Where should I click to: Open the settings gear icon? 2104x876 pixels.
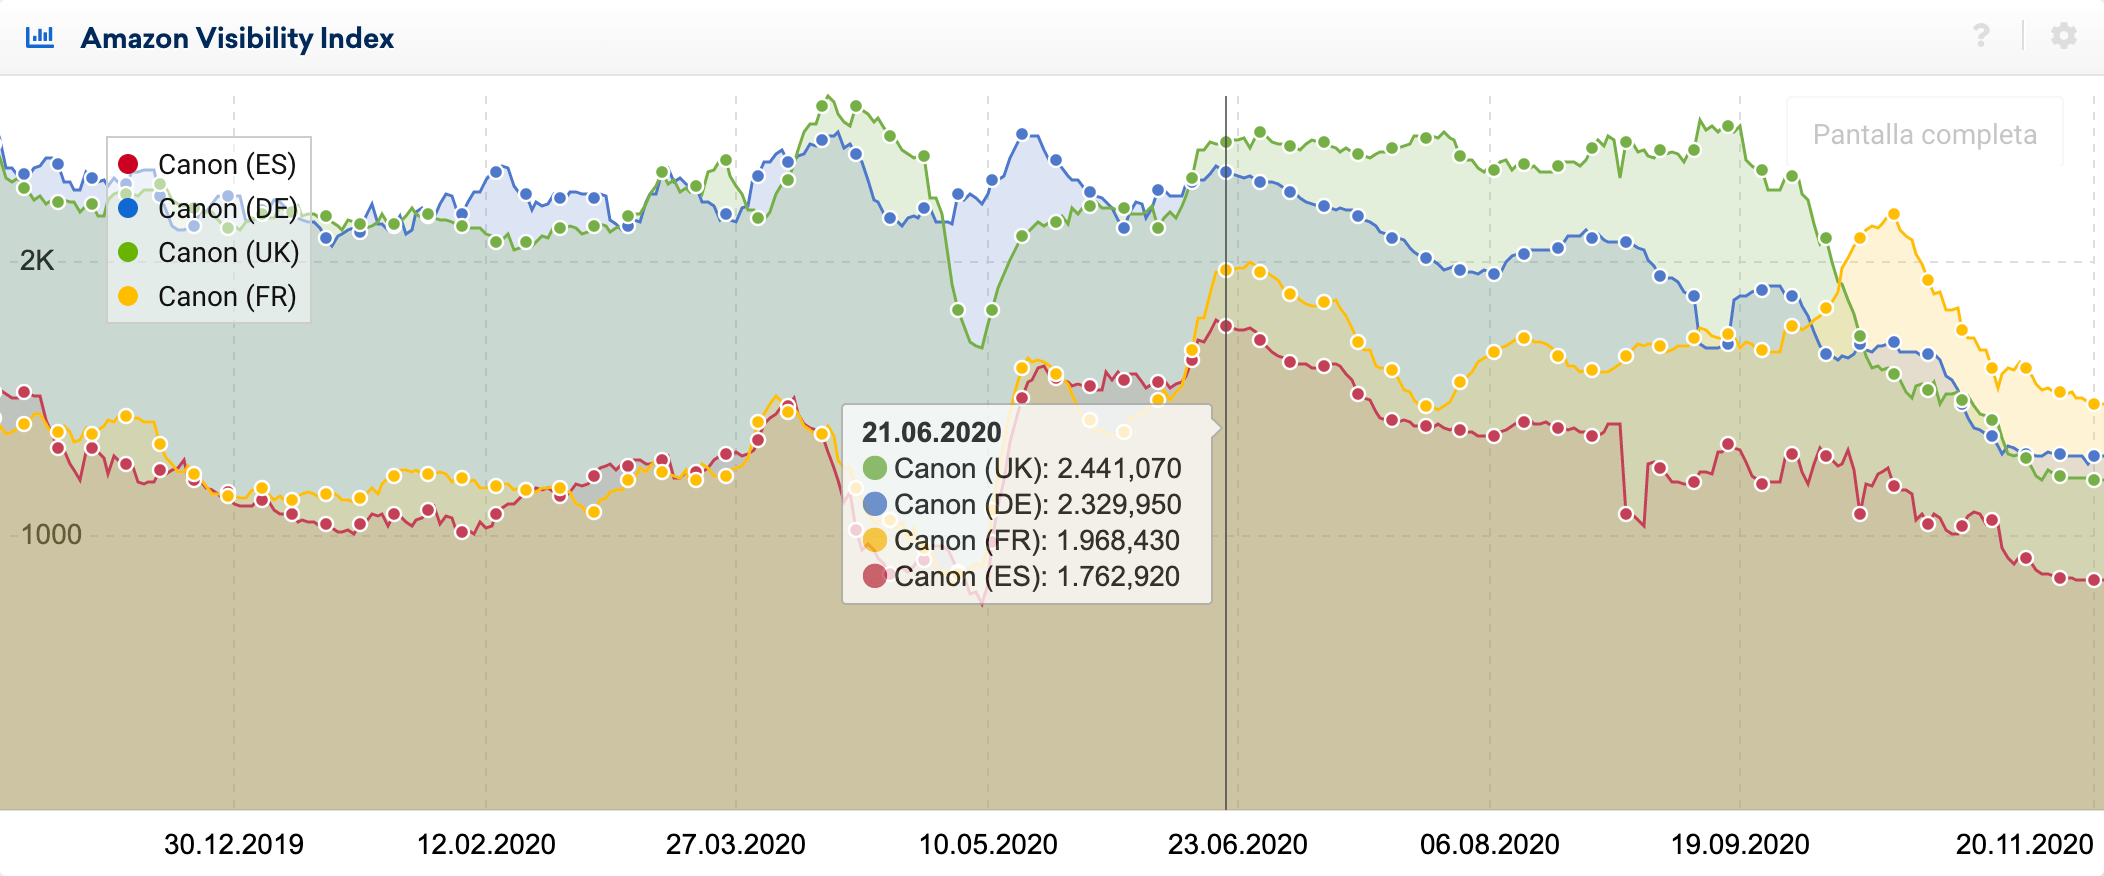coord(2063,37)
